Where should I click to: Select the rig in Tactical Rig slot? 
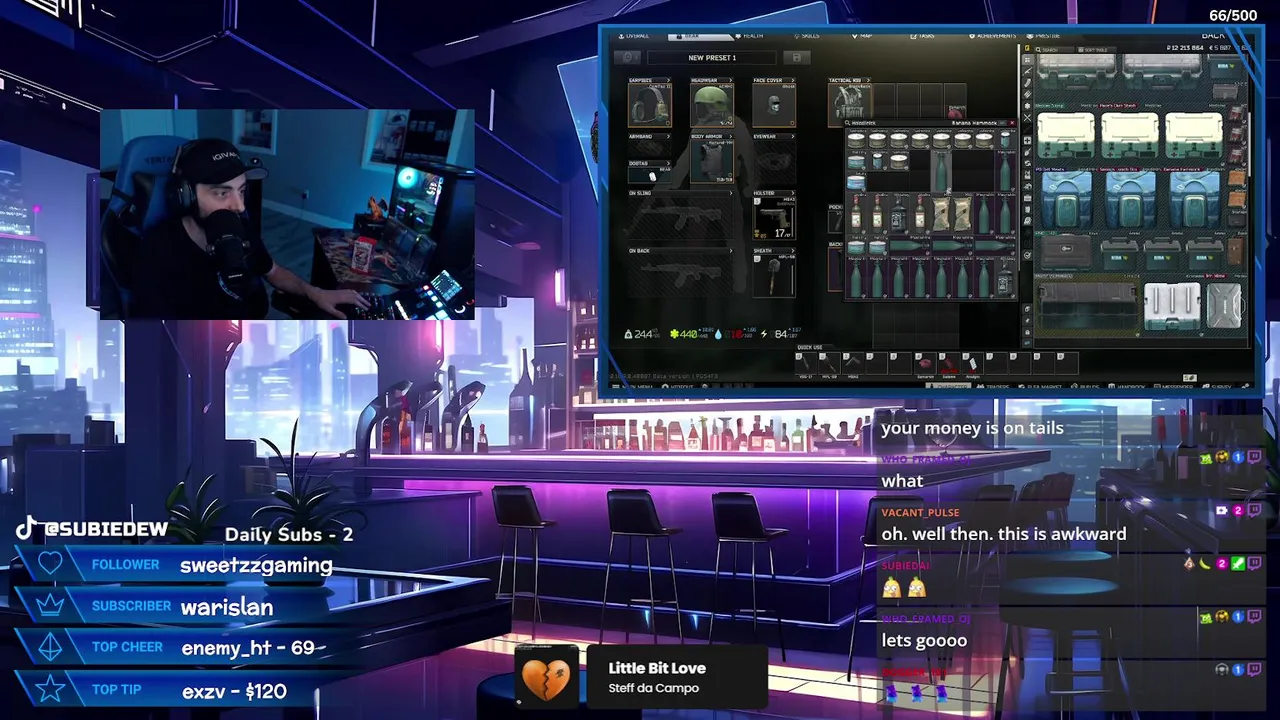[850, 105]
